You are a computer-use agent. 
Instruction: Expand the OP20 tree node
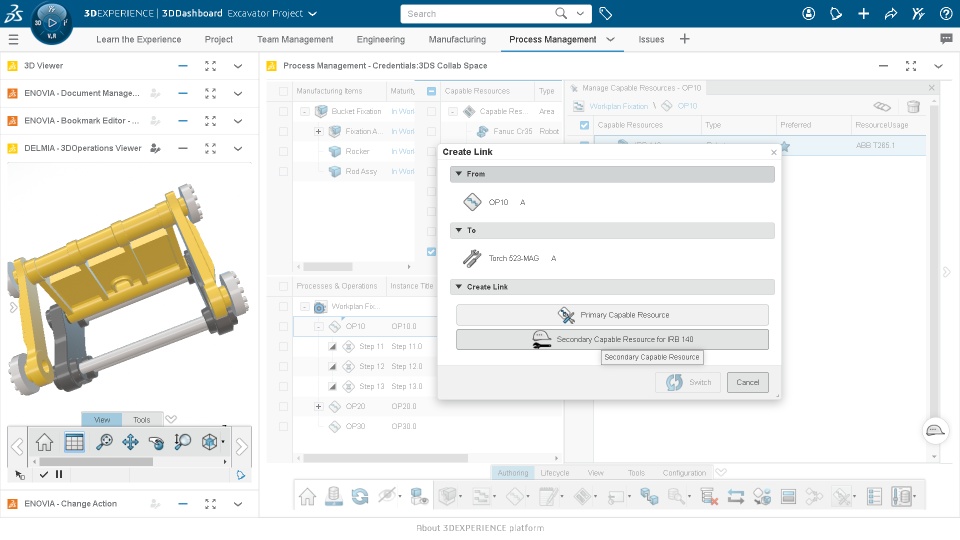pos(318,407)
